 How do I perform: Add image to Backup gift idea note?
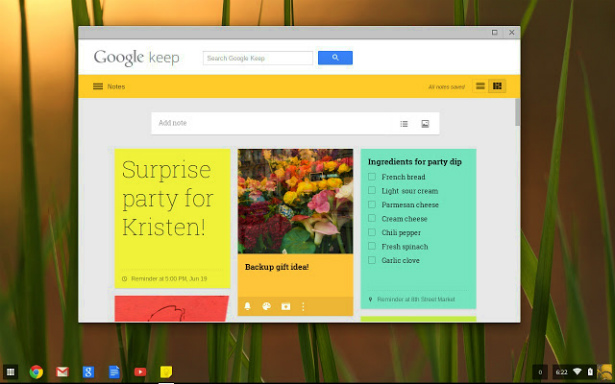point(286,306)
